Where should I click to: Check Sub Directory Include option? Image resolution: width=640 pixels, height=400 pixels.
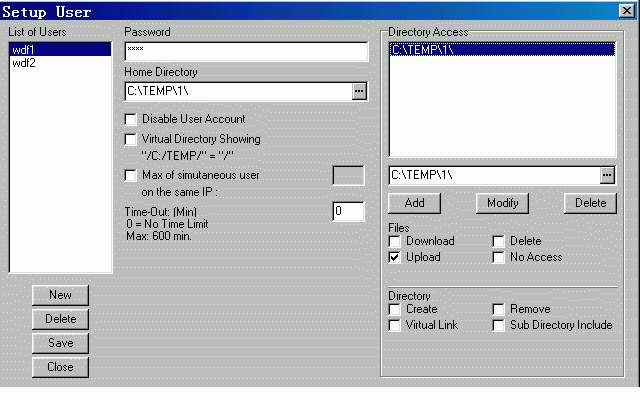499,325
